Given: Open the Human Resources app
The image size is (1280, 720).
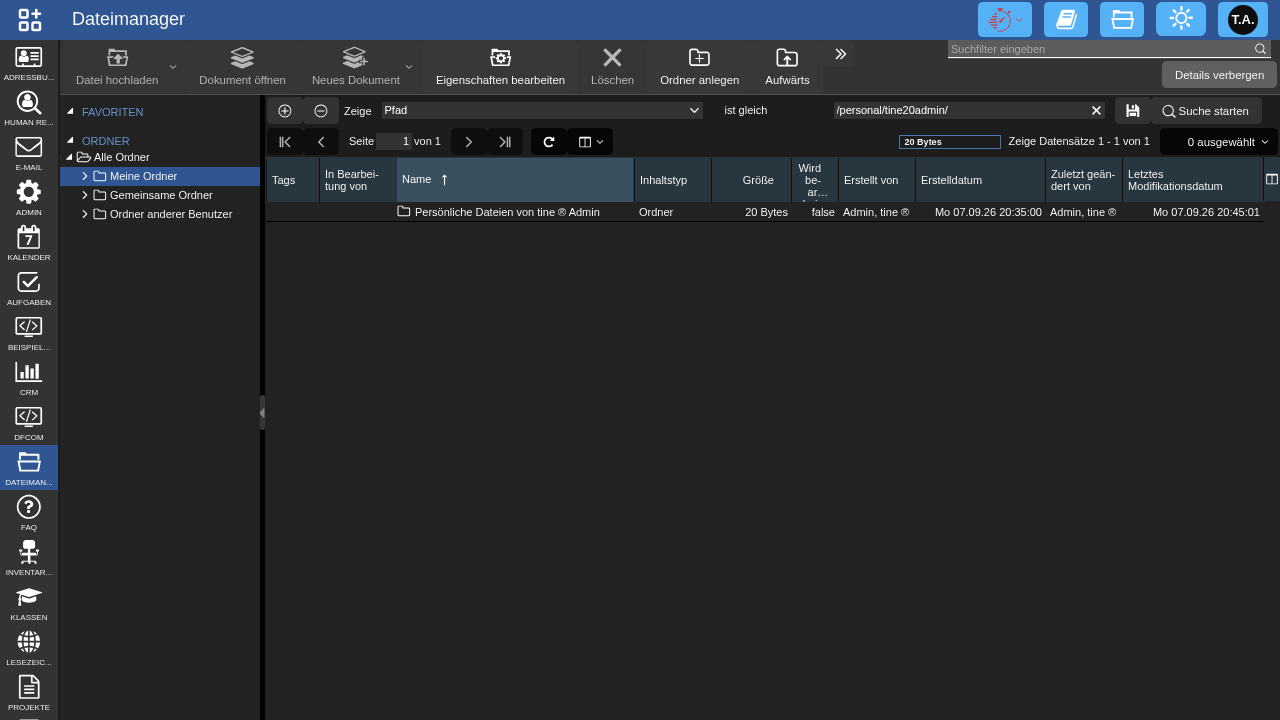Looking at the screenshot, I should pos(29,108).
